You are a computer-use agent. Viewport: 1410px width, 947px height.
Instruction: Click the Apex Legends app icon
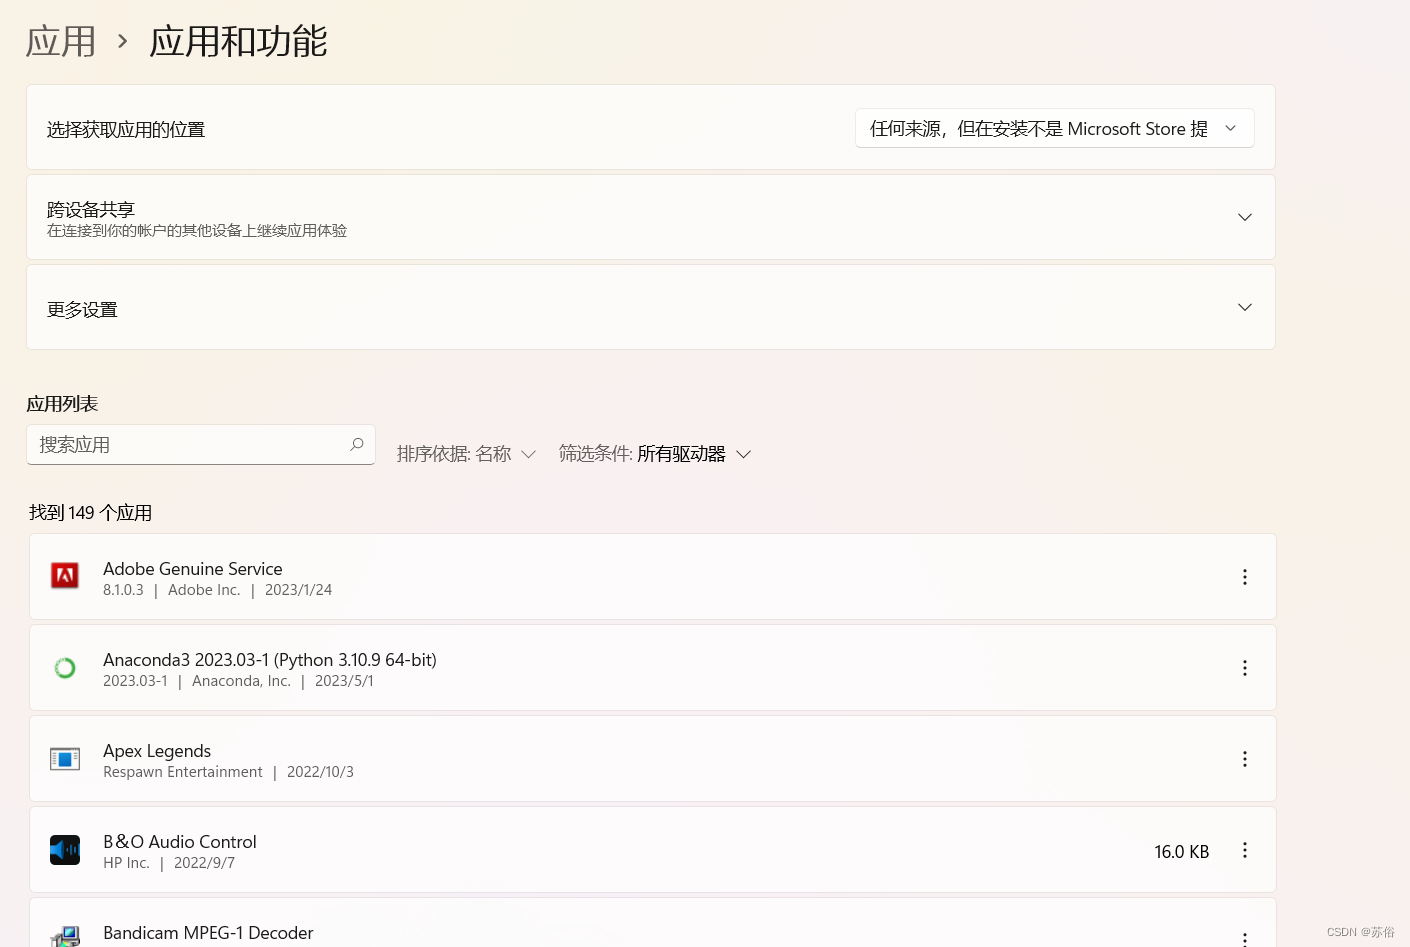coord(64,758)
